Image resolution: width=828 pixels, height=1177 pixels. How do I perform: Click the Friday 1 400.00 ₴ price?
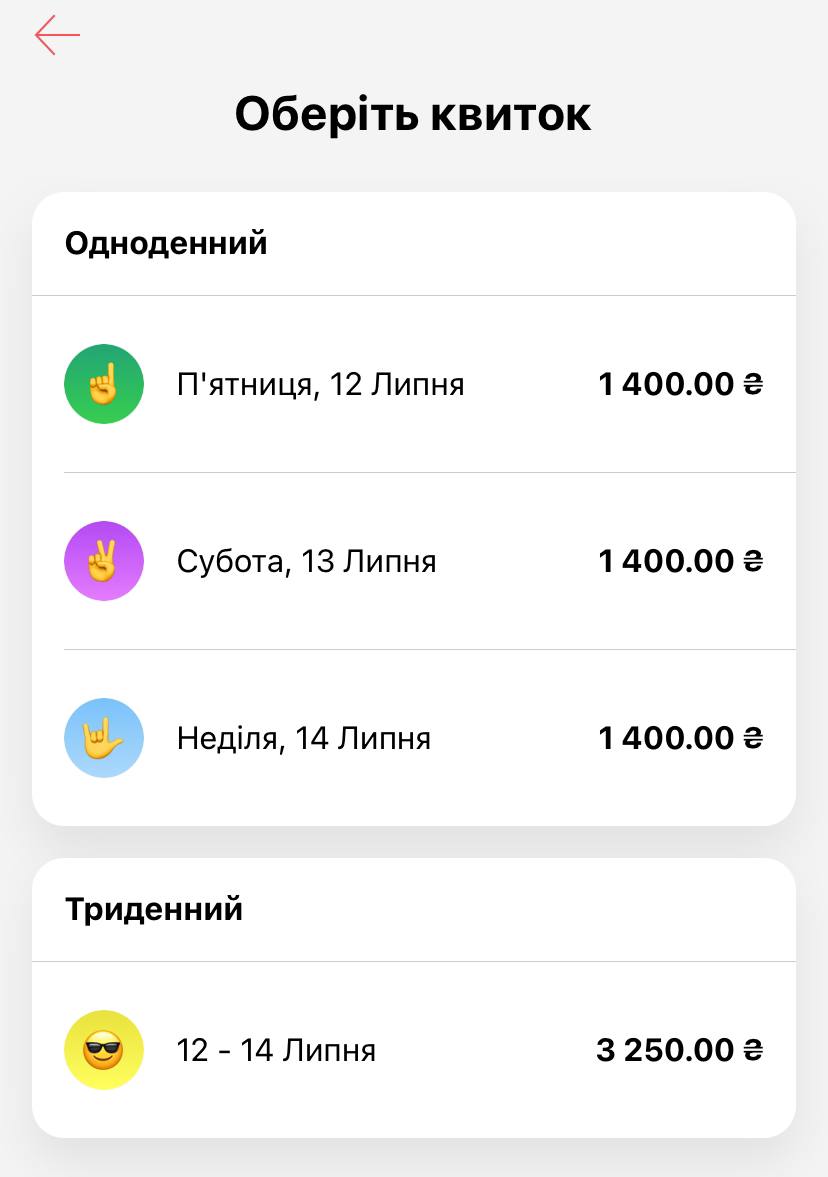(x=666, y=384)
